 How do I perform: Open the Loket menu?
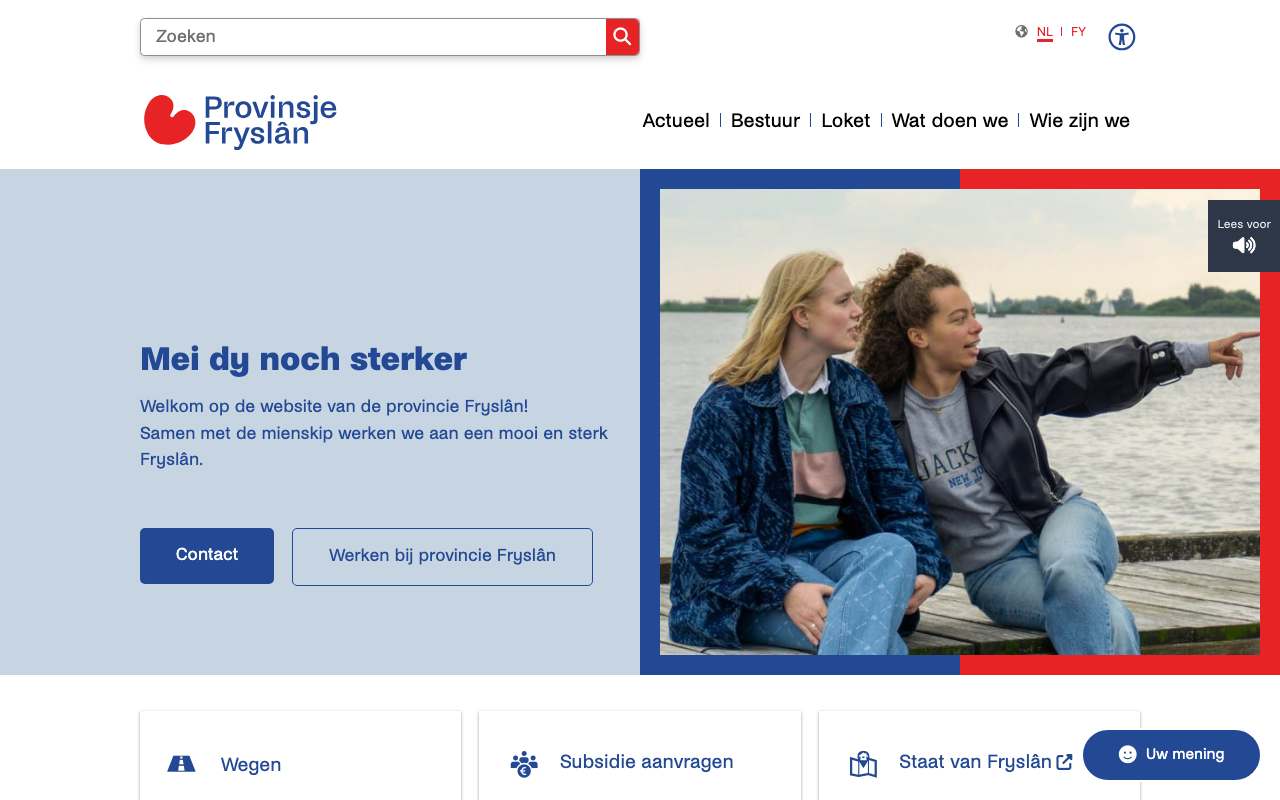pos(846,121)
